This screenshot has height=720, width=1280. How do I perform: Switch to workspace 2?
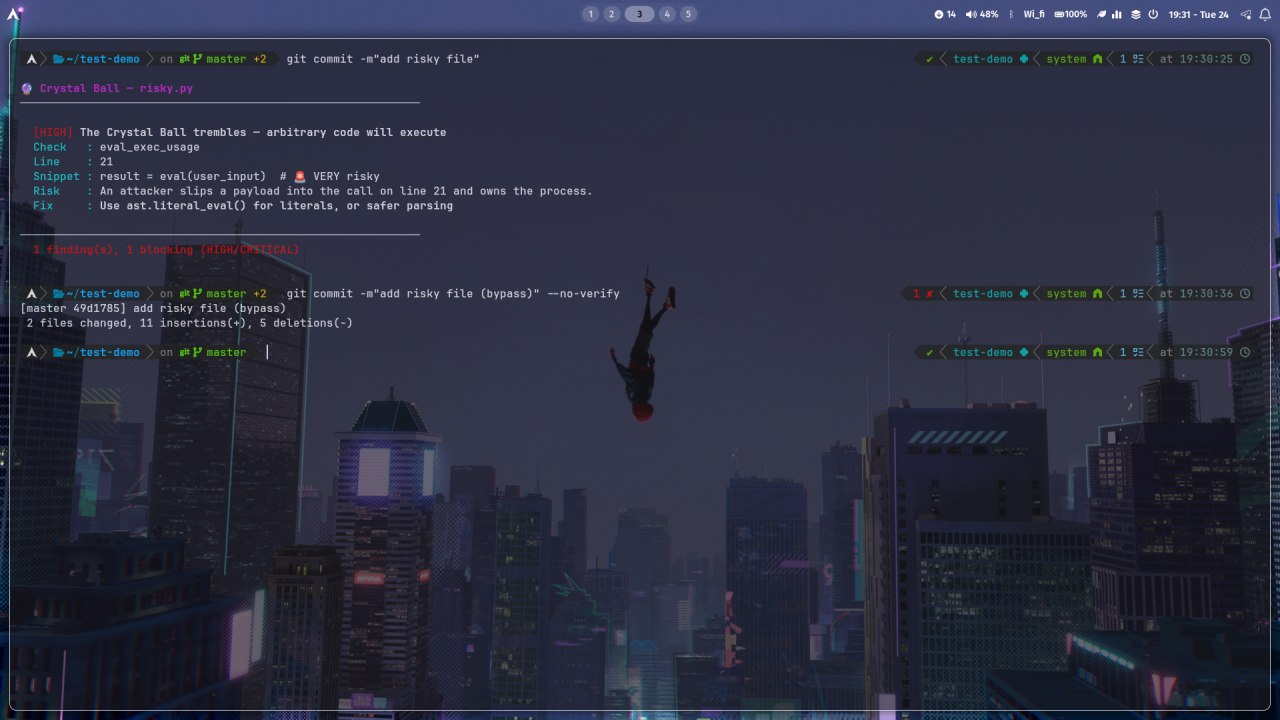point(612,14)
